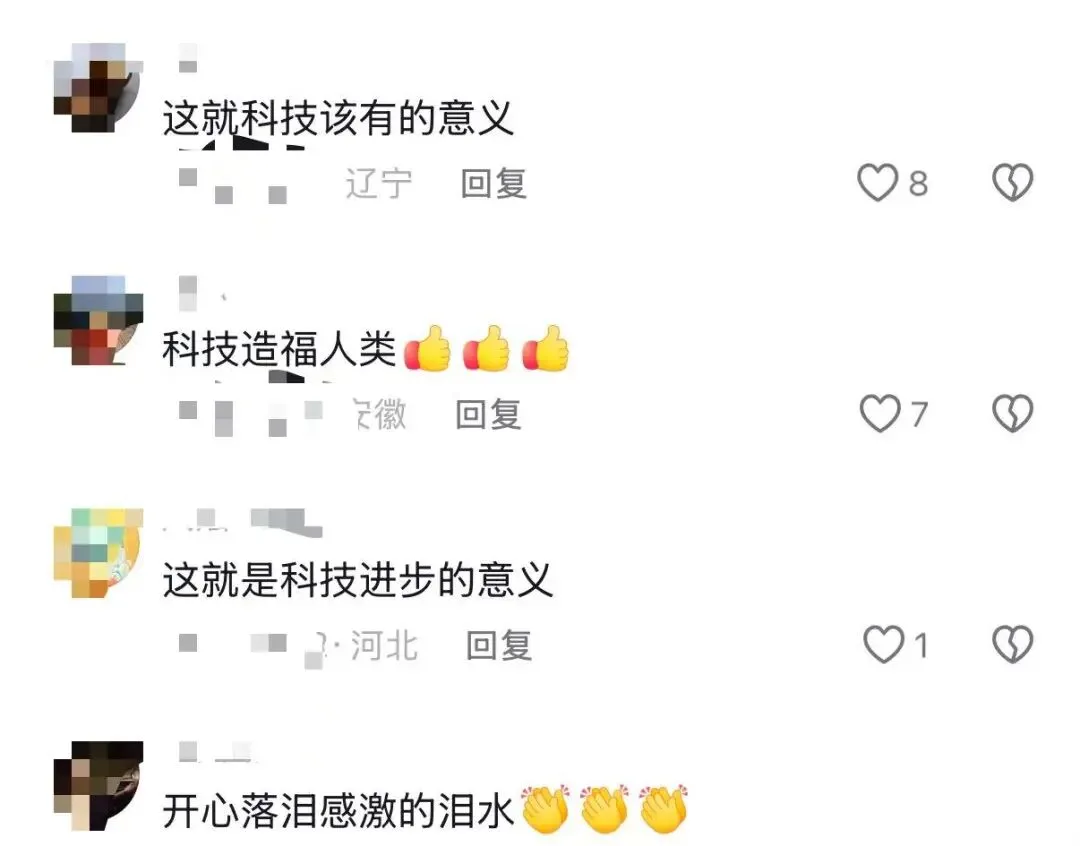Open avatar of 开心落泪 commenter

click(98, 785)
